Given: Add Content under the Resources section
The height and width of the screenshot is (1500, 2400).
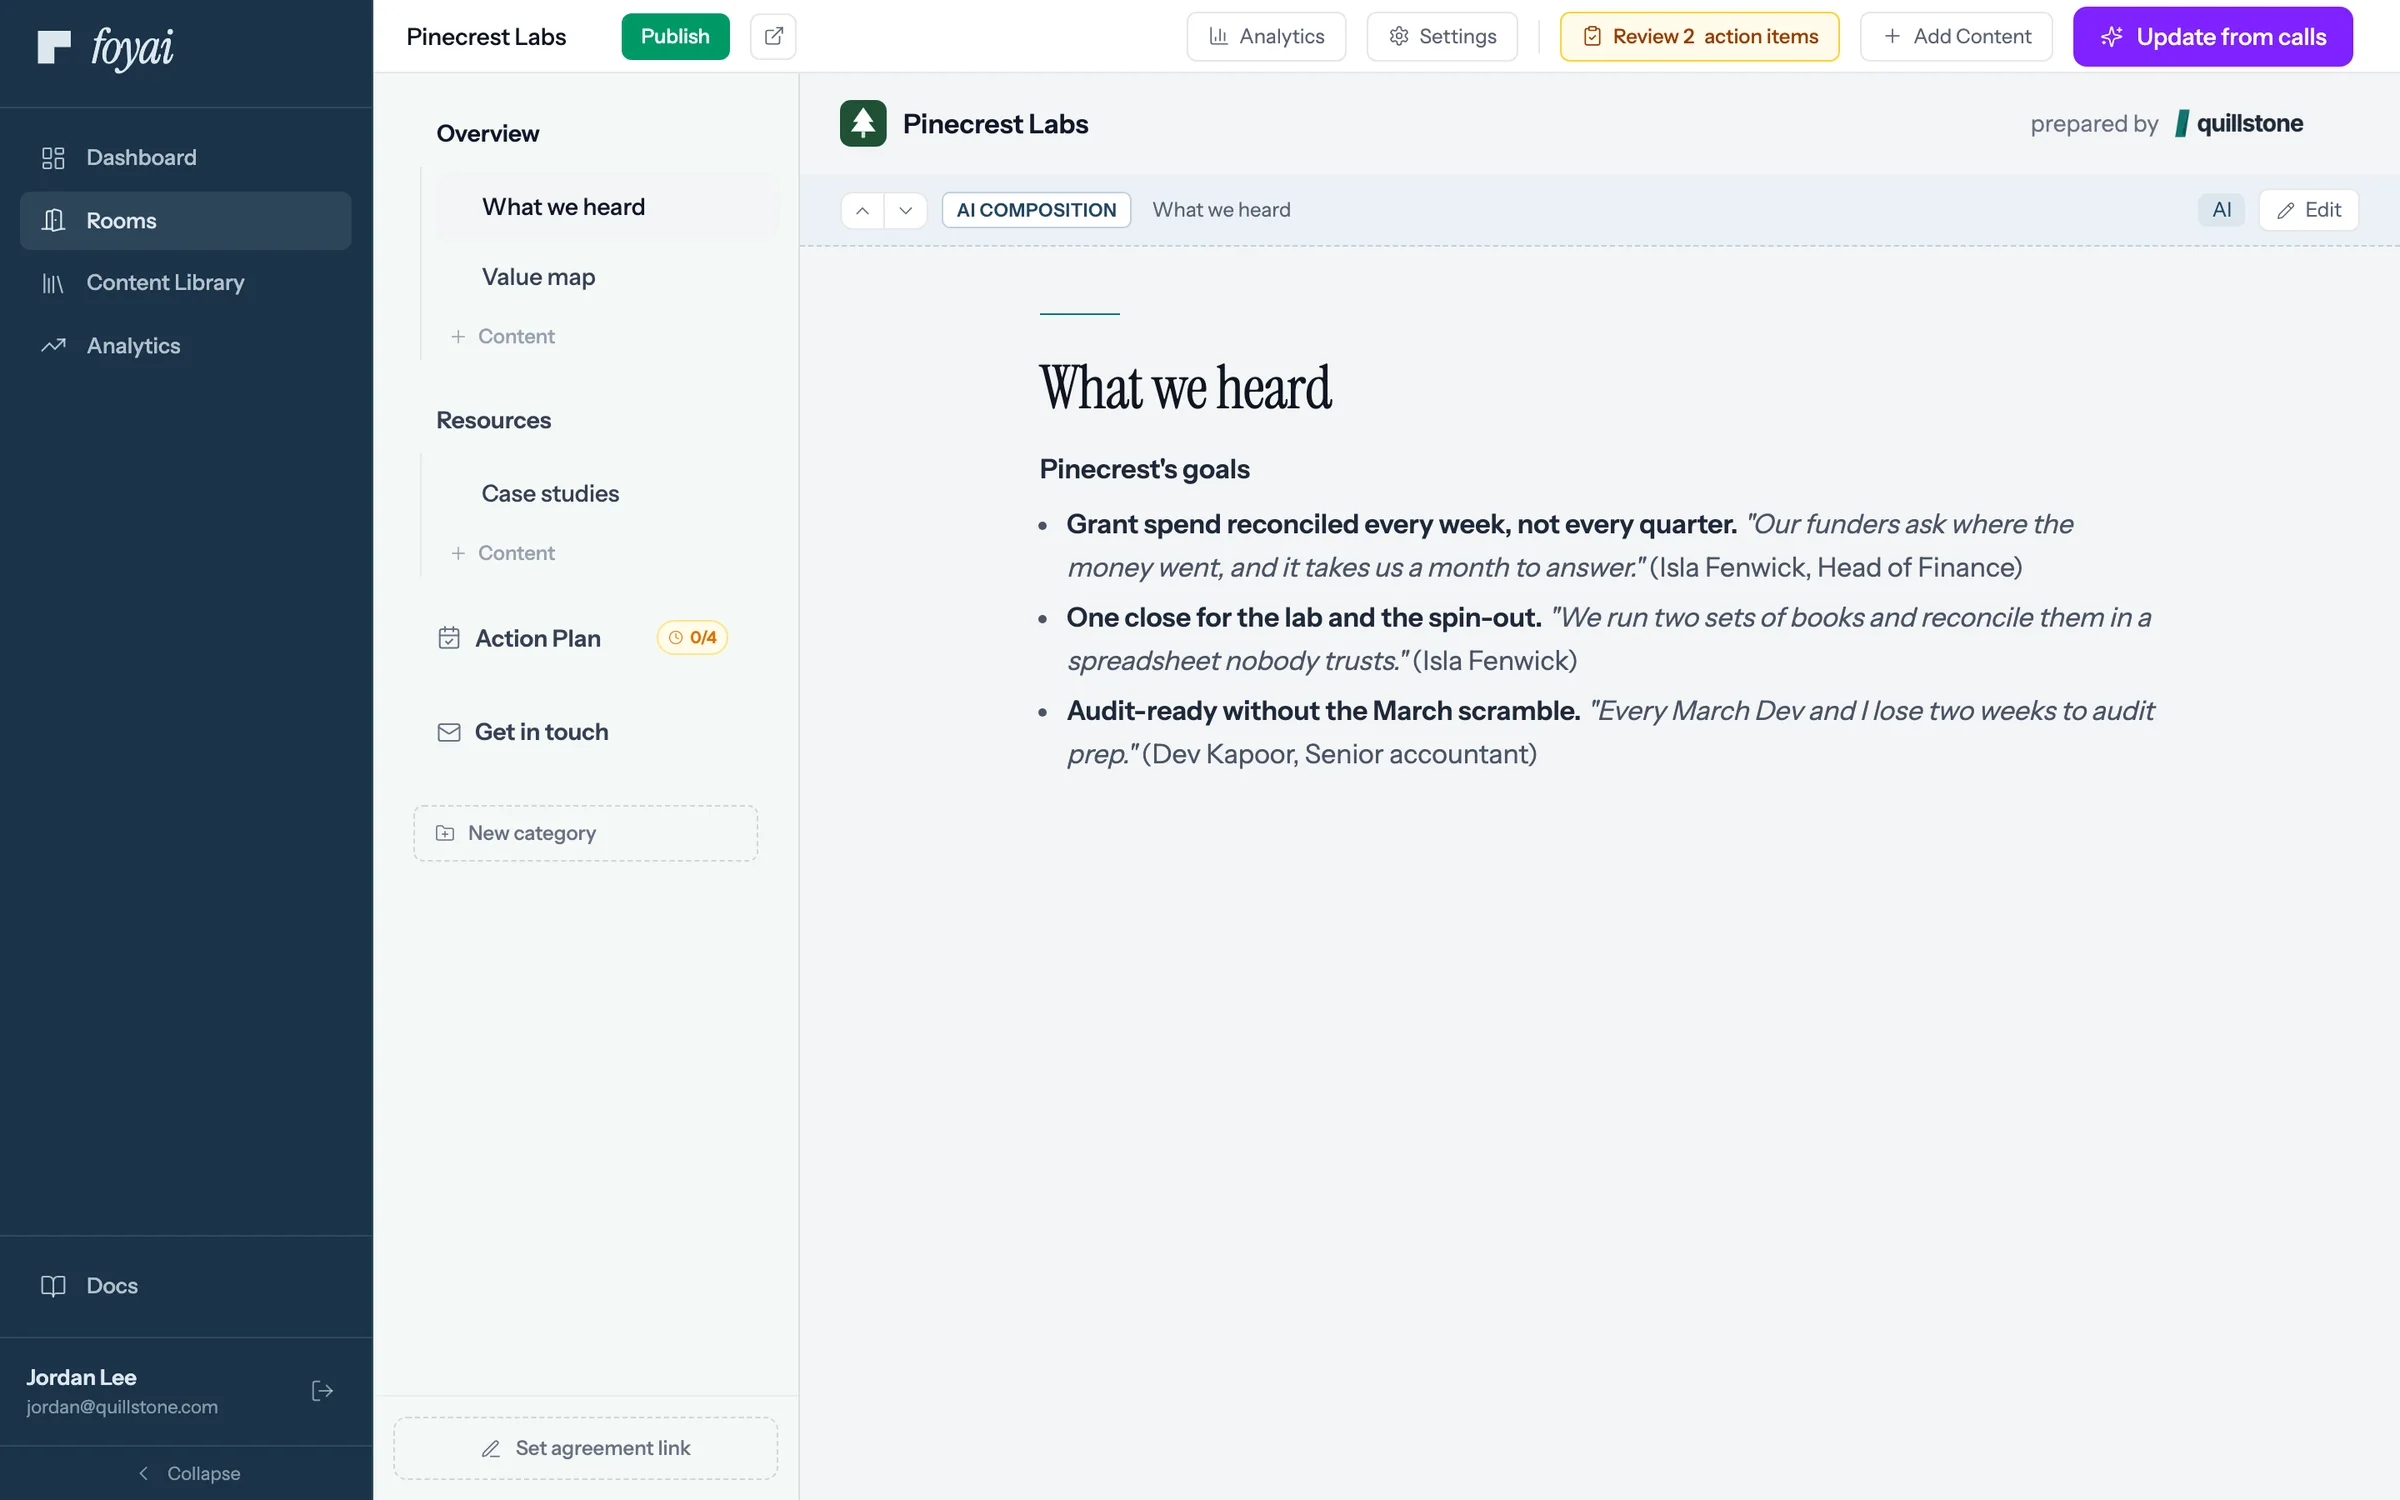Looking at the screenshot, I should (503, 553).
